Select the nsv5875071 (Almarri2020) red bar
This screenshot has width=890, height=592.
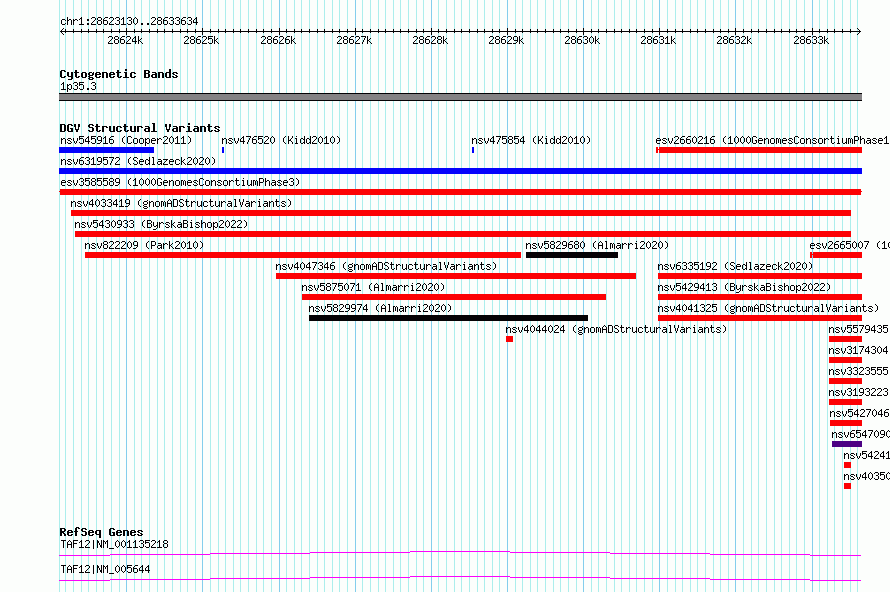click(454, 297)
